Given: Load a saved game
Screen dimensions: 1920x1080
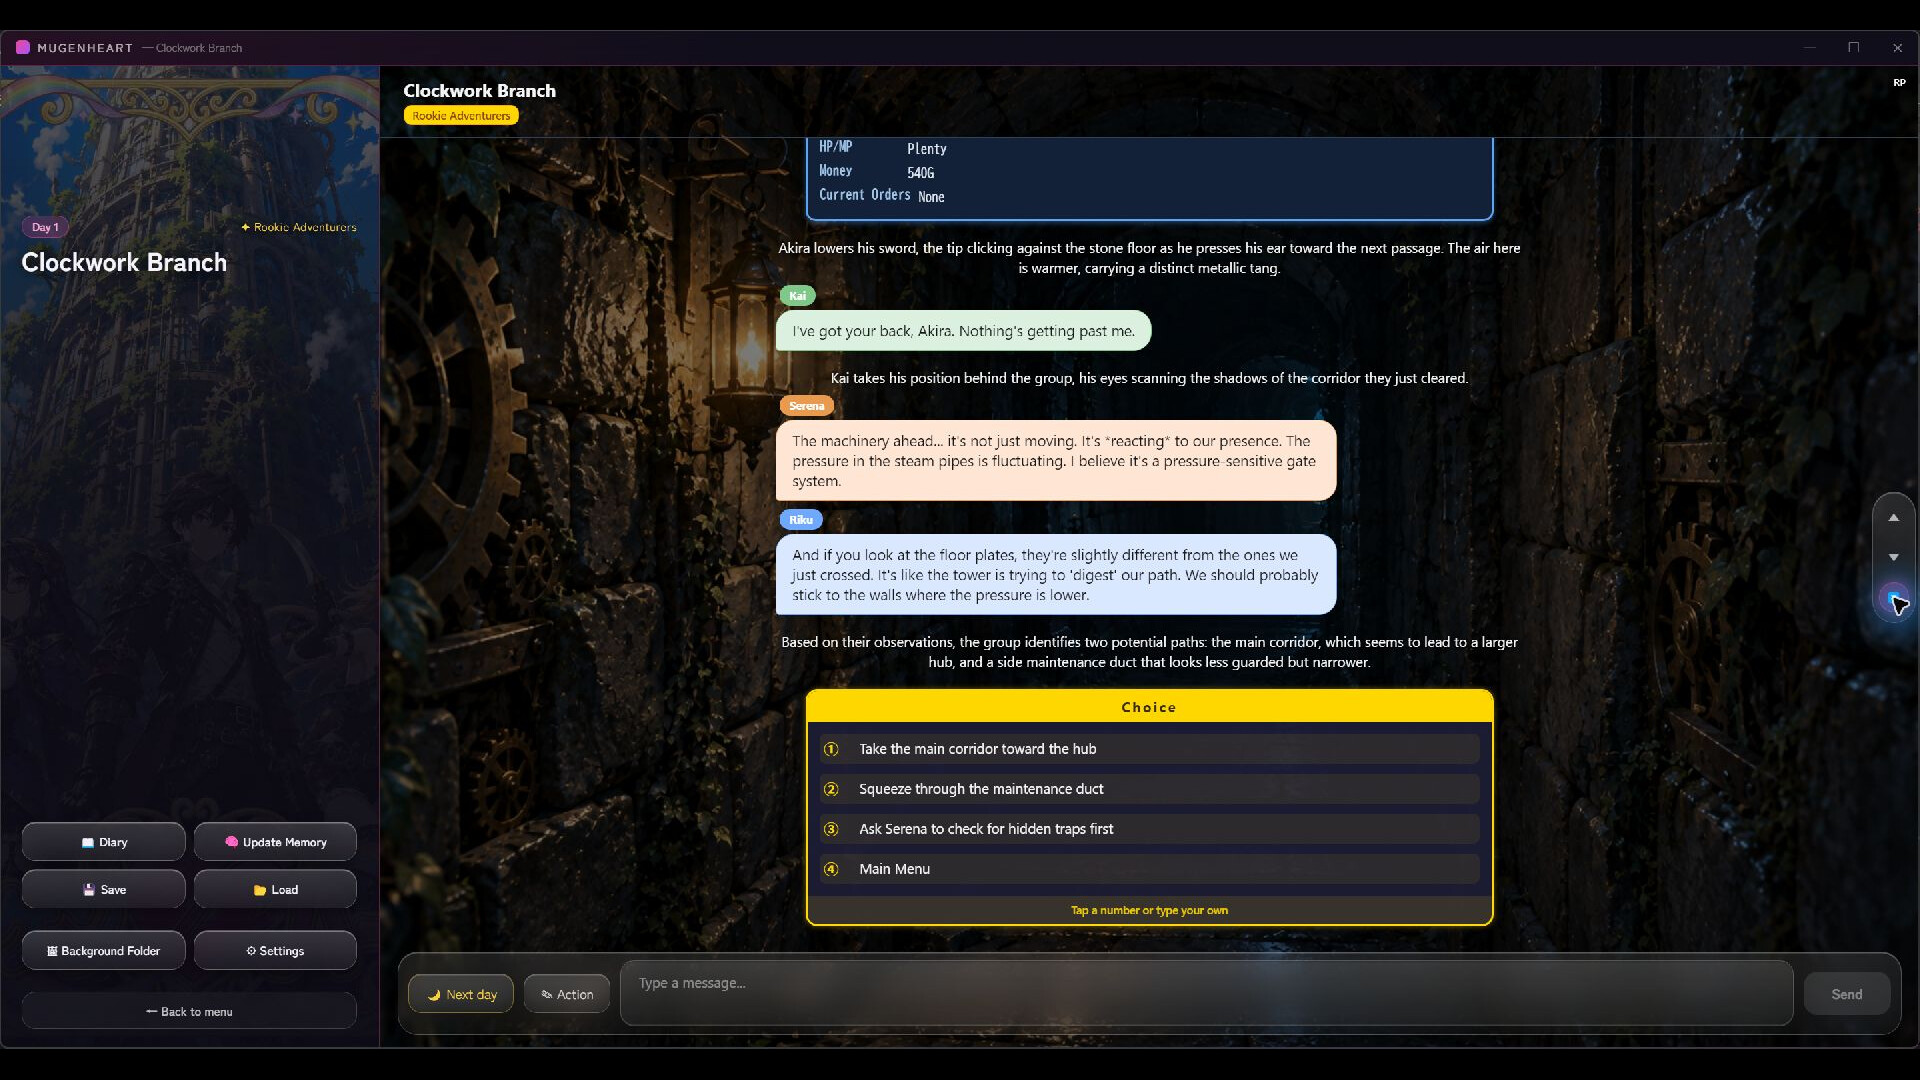Looking at the screenshot, I should (275, 889).
